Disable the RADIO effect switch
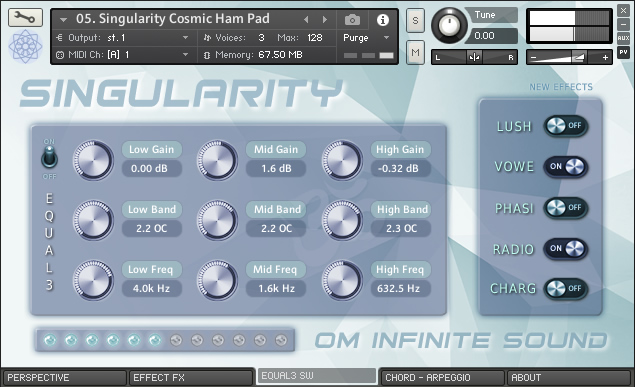Viewport: 635px width, 387px height. (x=565, y=249)
